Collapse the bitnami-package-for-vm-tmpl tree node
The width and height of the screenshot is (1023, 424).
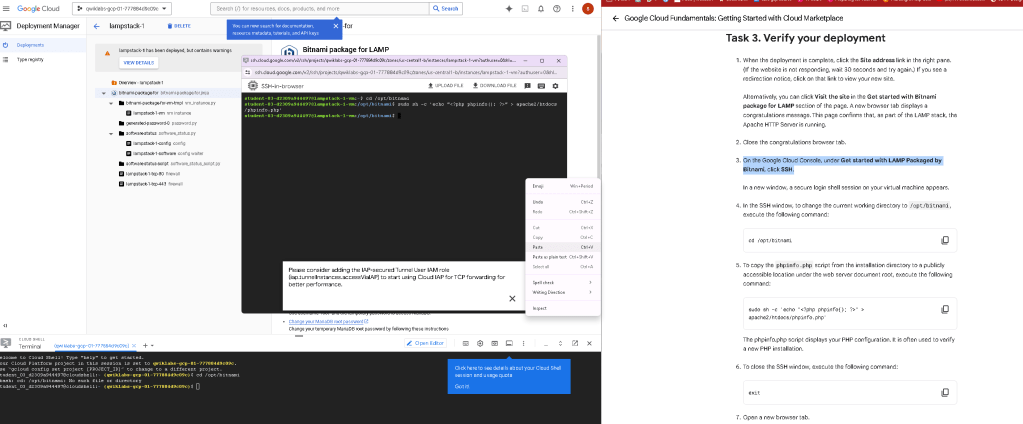pyautogui.click(x=112, y=103)
